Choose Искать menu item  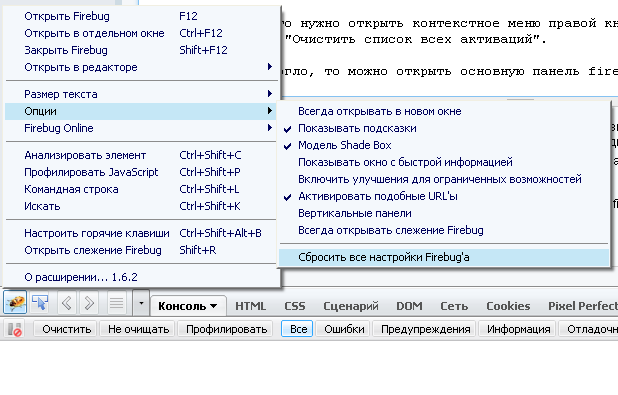point(141,206)
